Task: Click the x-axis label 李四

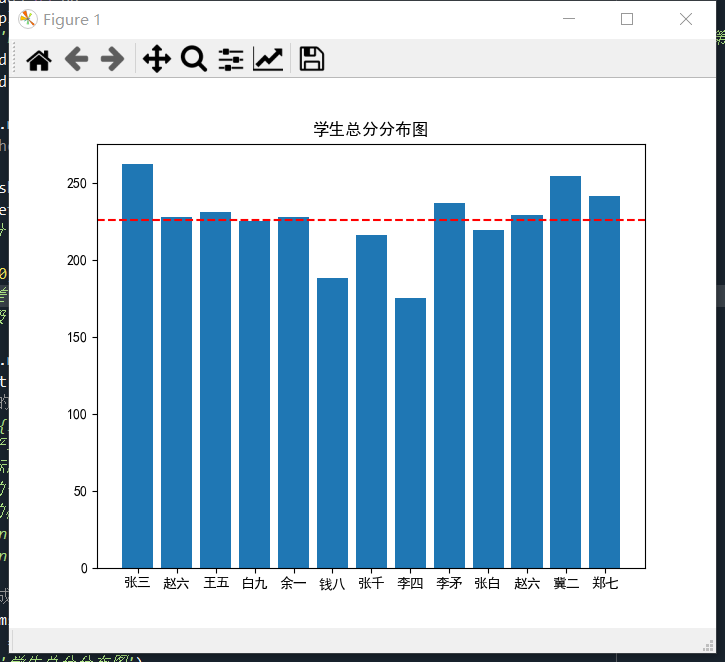Action: point(410,583)
